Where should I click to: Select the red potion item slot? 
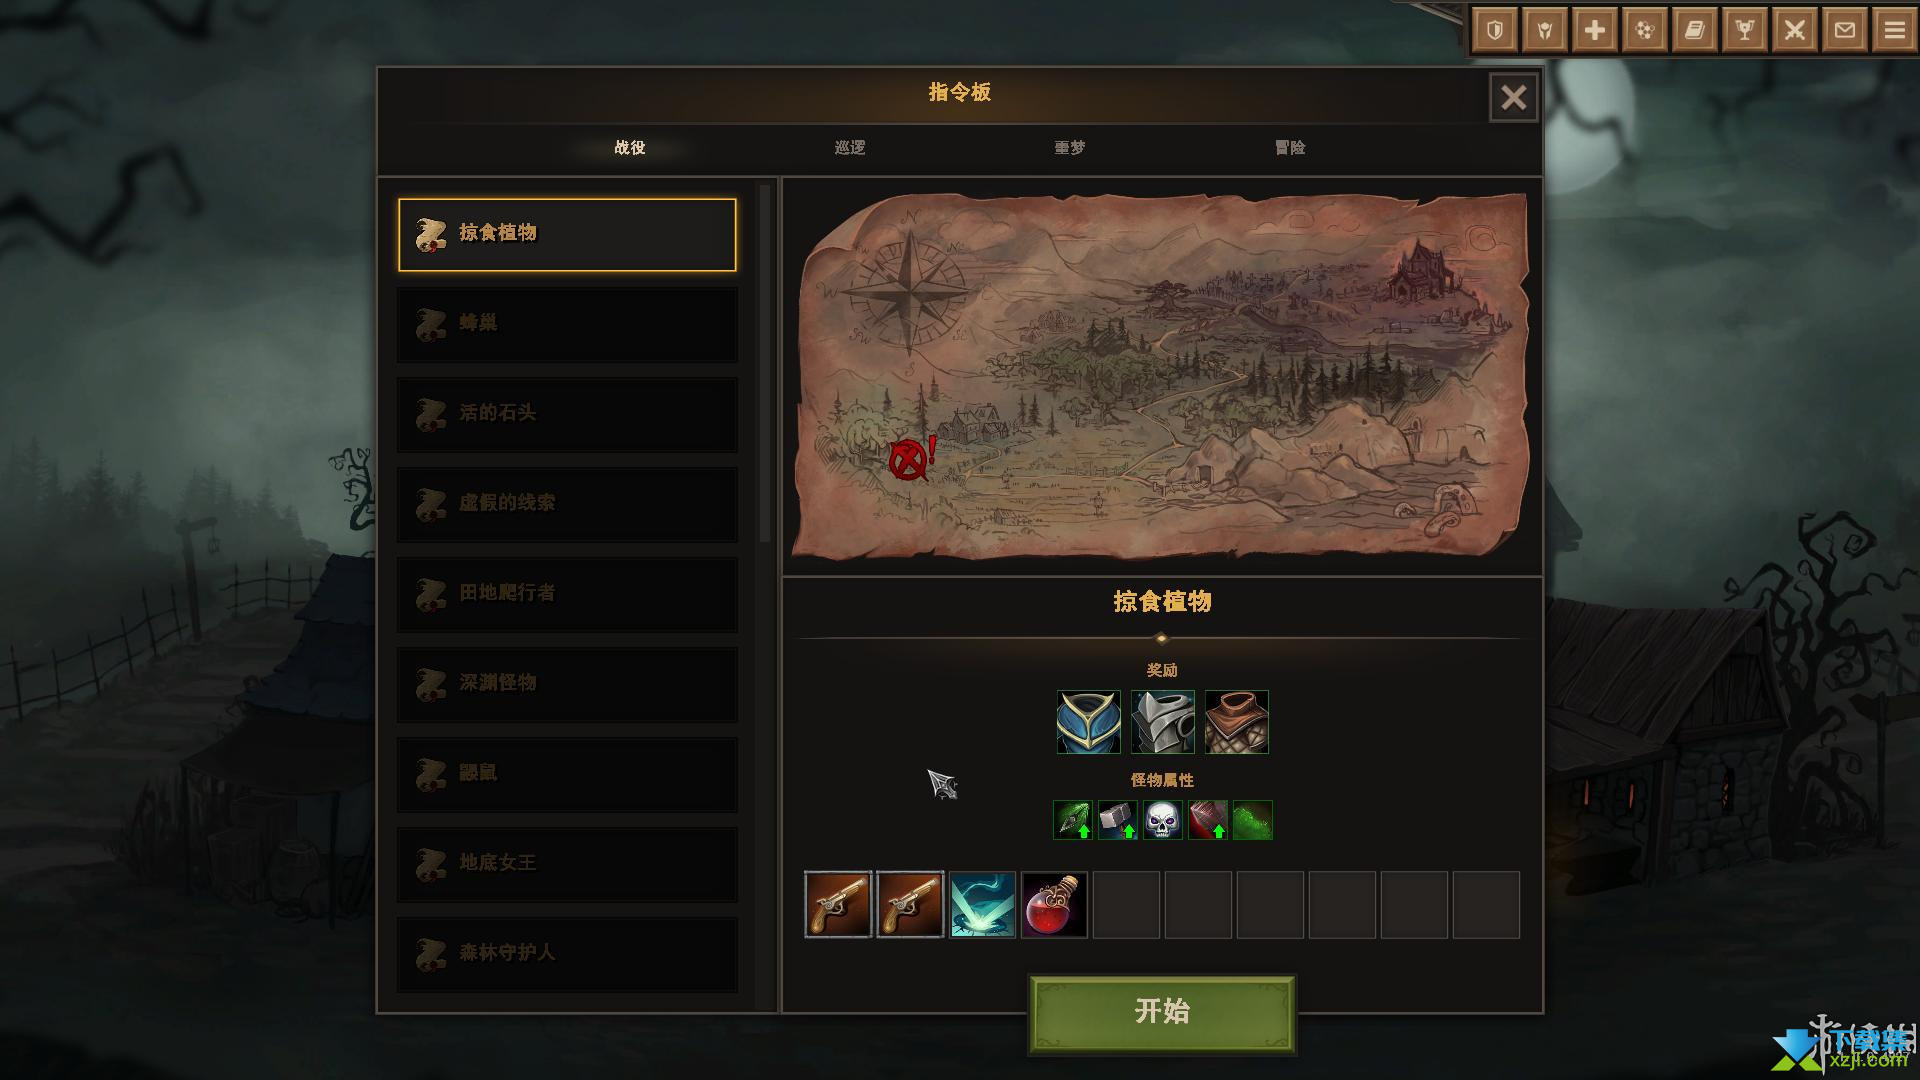point(1054,905)
